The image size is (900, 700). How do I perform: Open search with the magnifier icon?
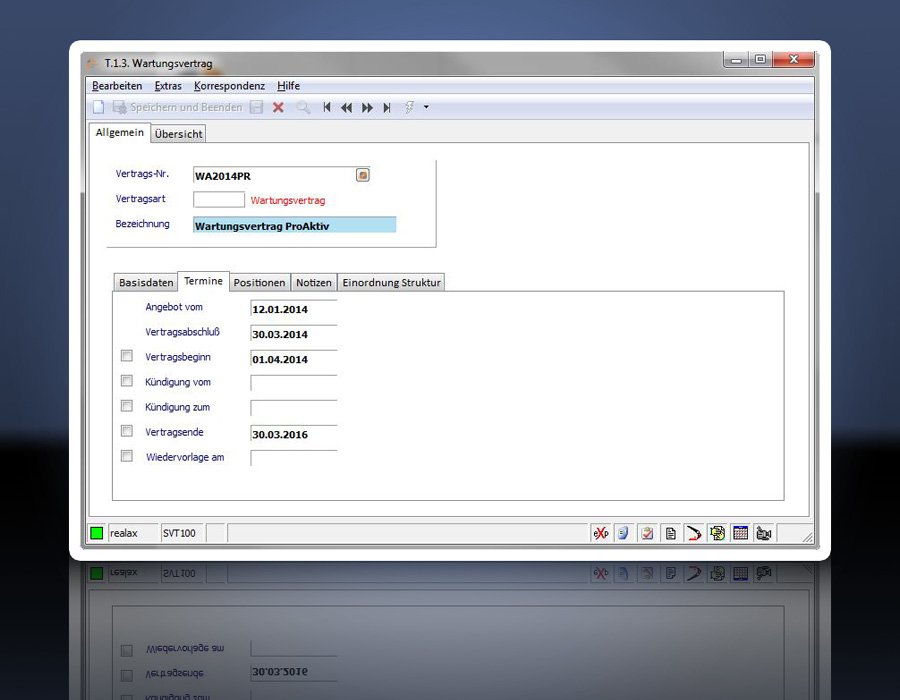click(x=303, y=107)
